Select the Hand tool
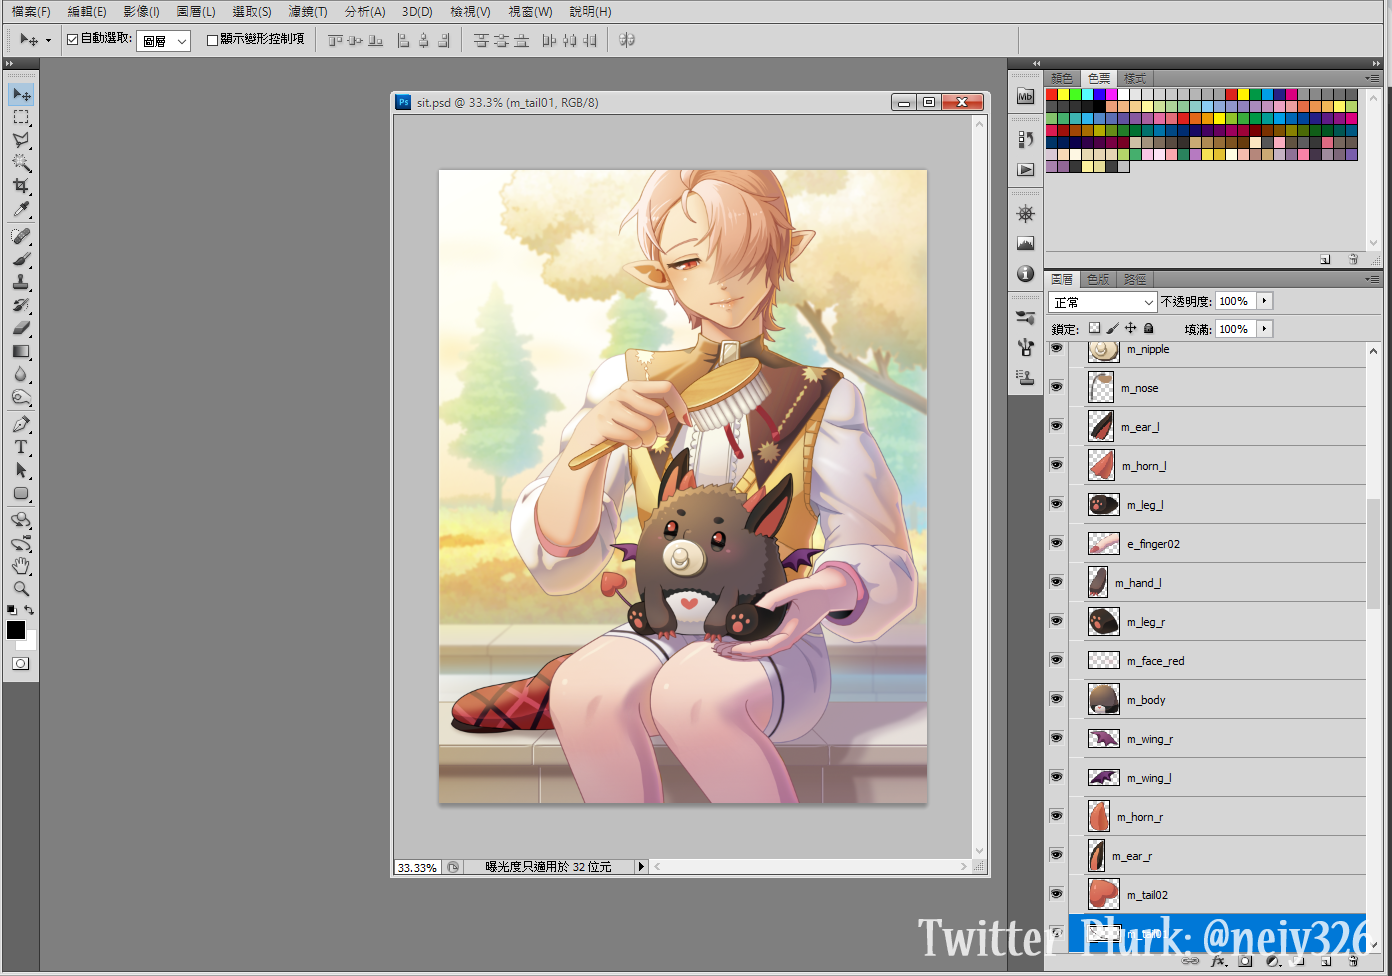Viewport: 1392px width, 976px height. point(21,566)
